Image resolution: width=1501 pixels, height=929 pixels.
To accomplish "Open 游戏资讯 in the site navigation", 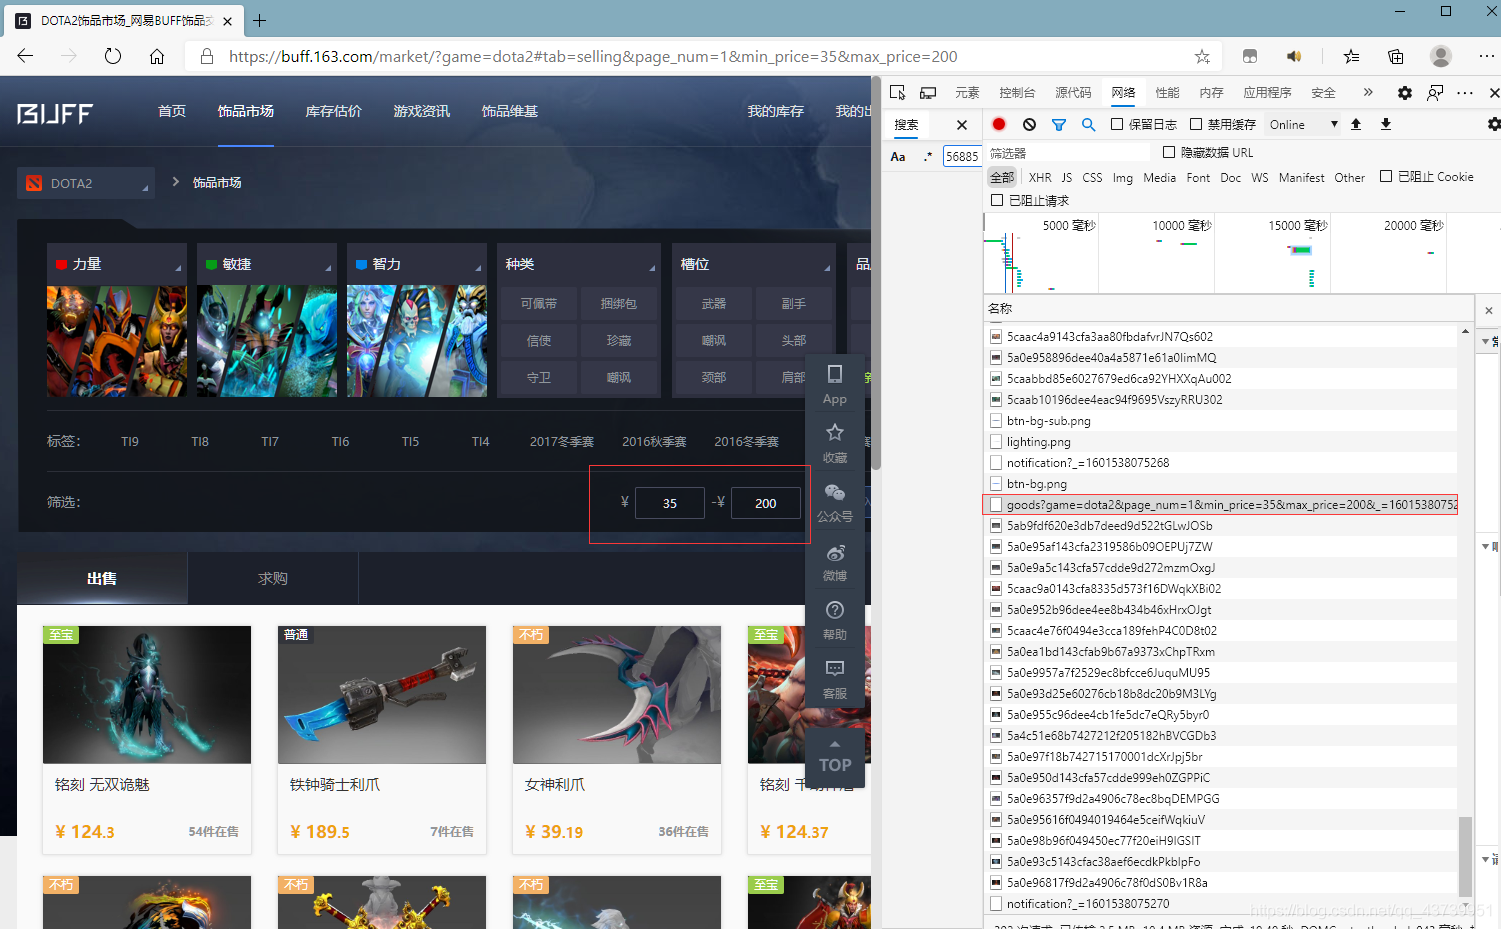I will click(422, 111).
